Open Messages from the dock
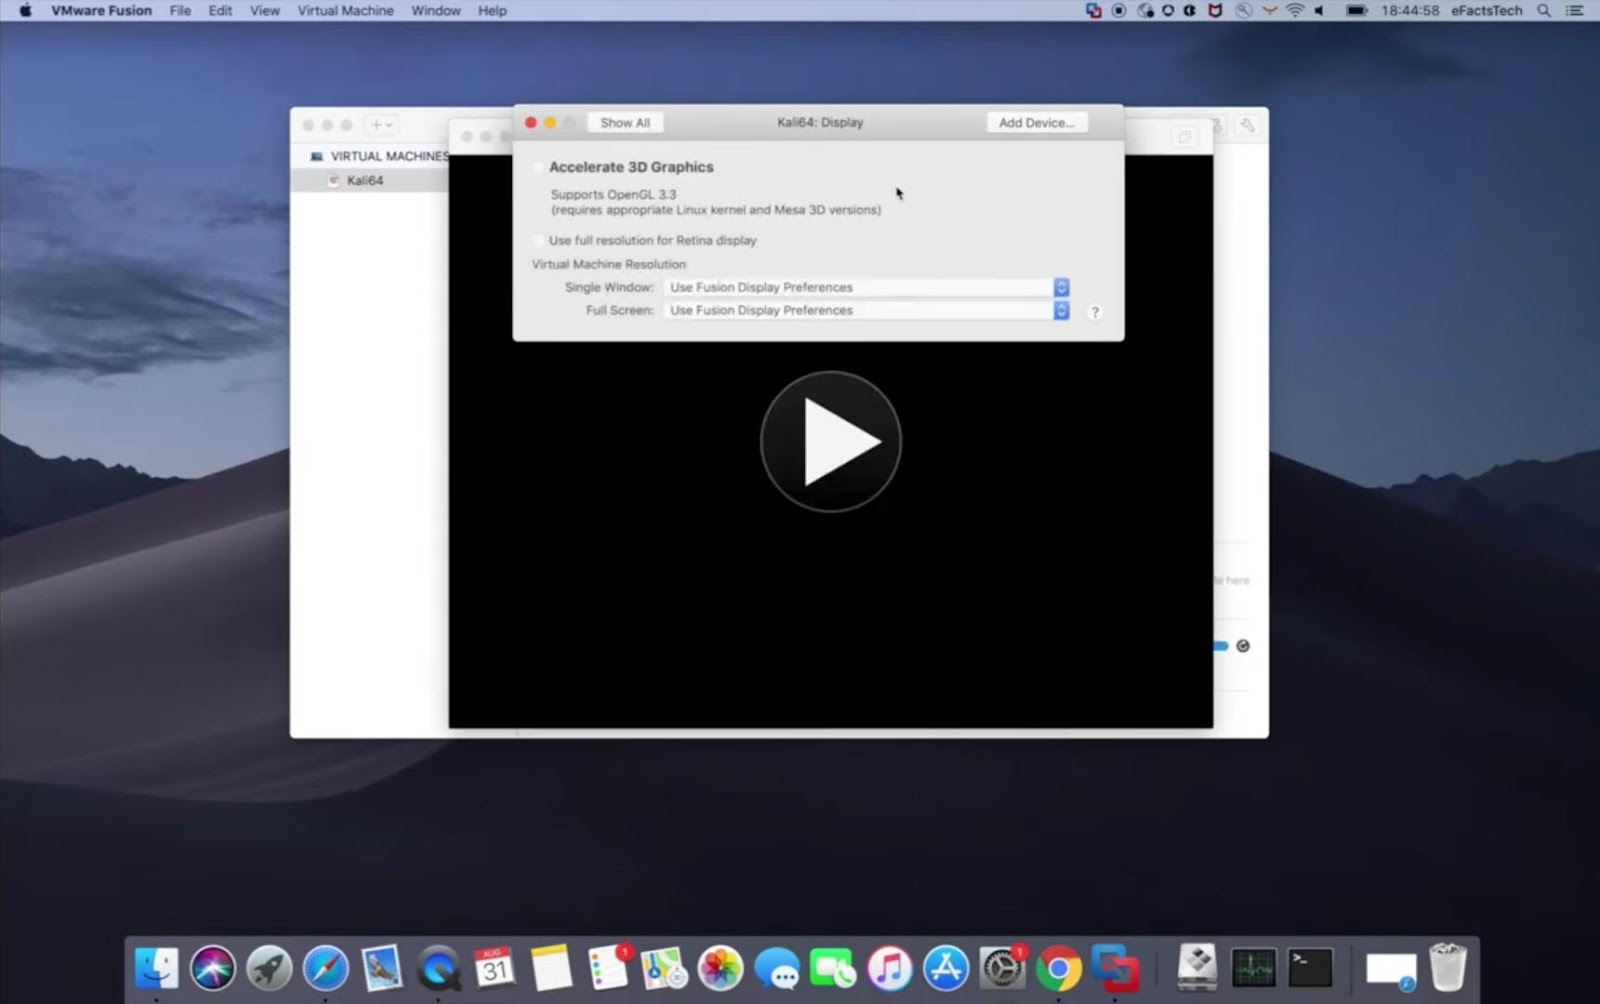1600x1004 pixels. point(777,968)
